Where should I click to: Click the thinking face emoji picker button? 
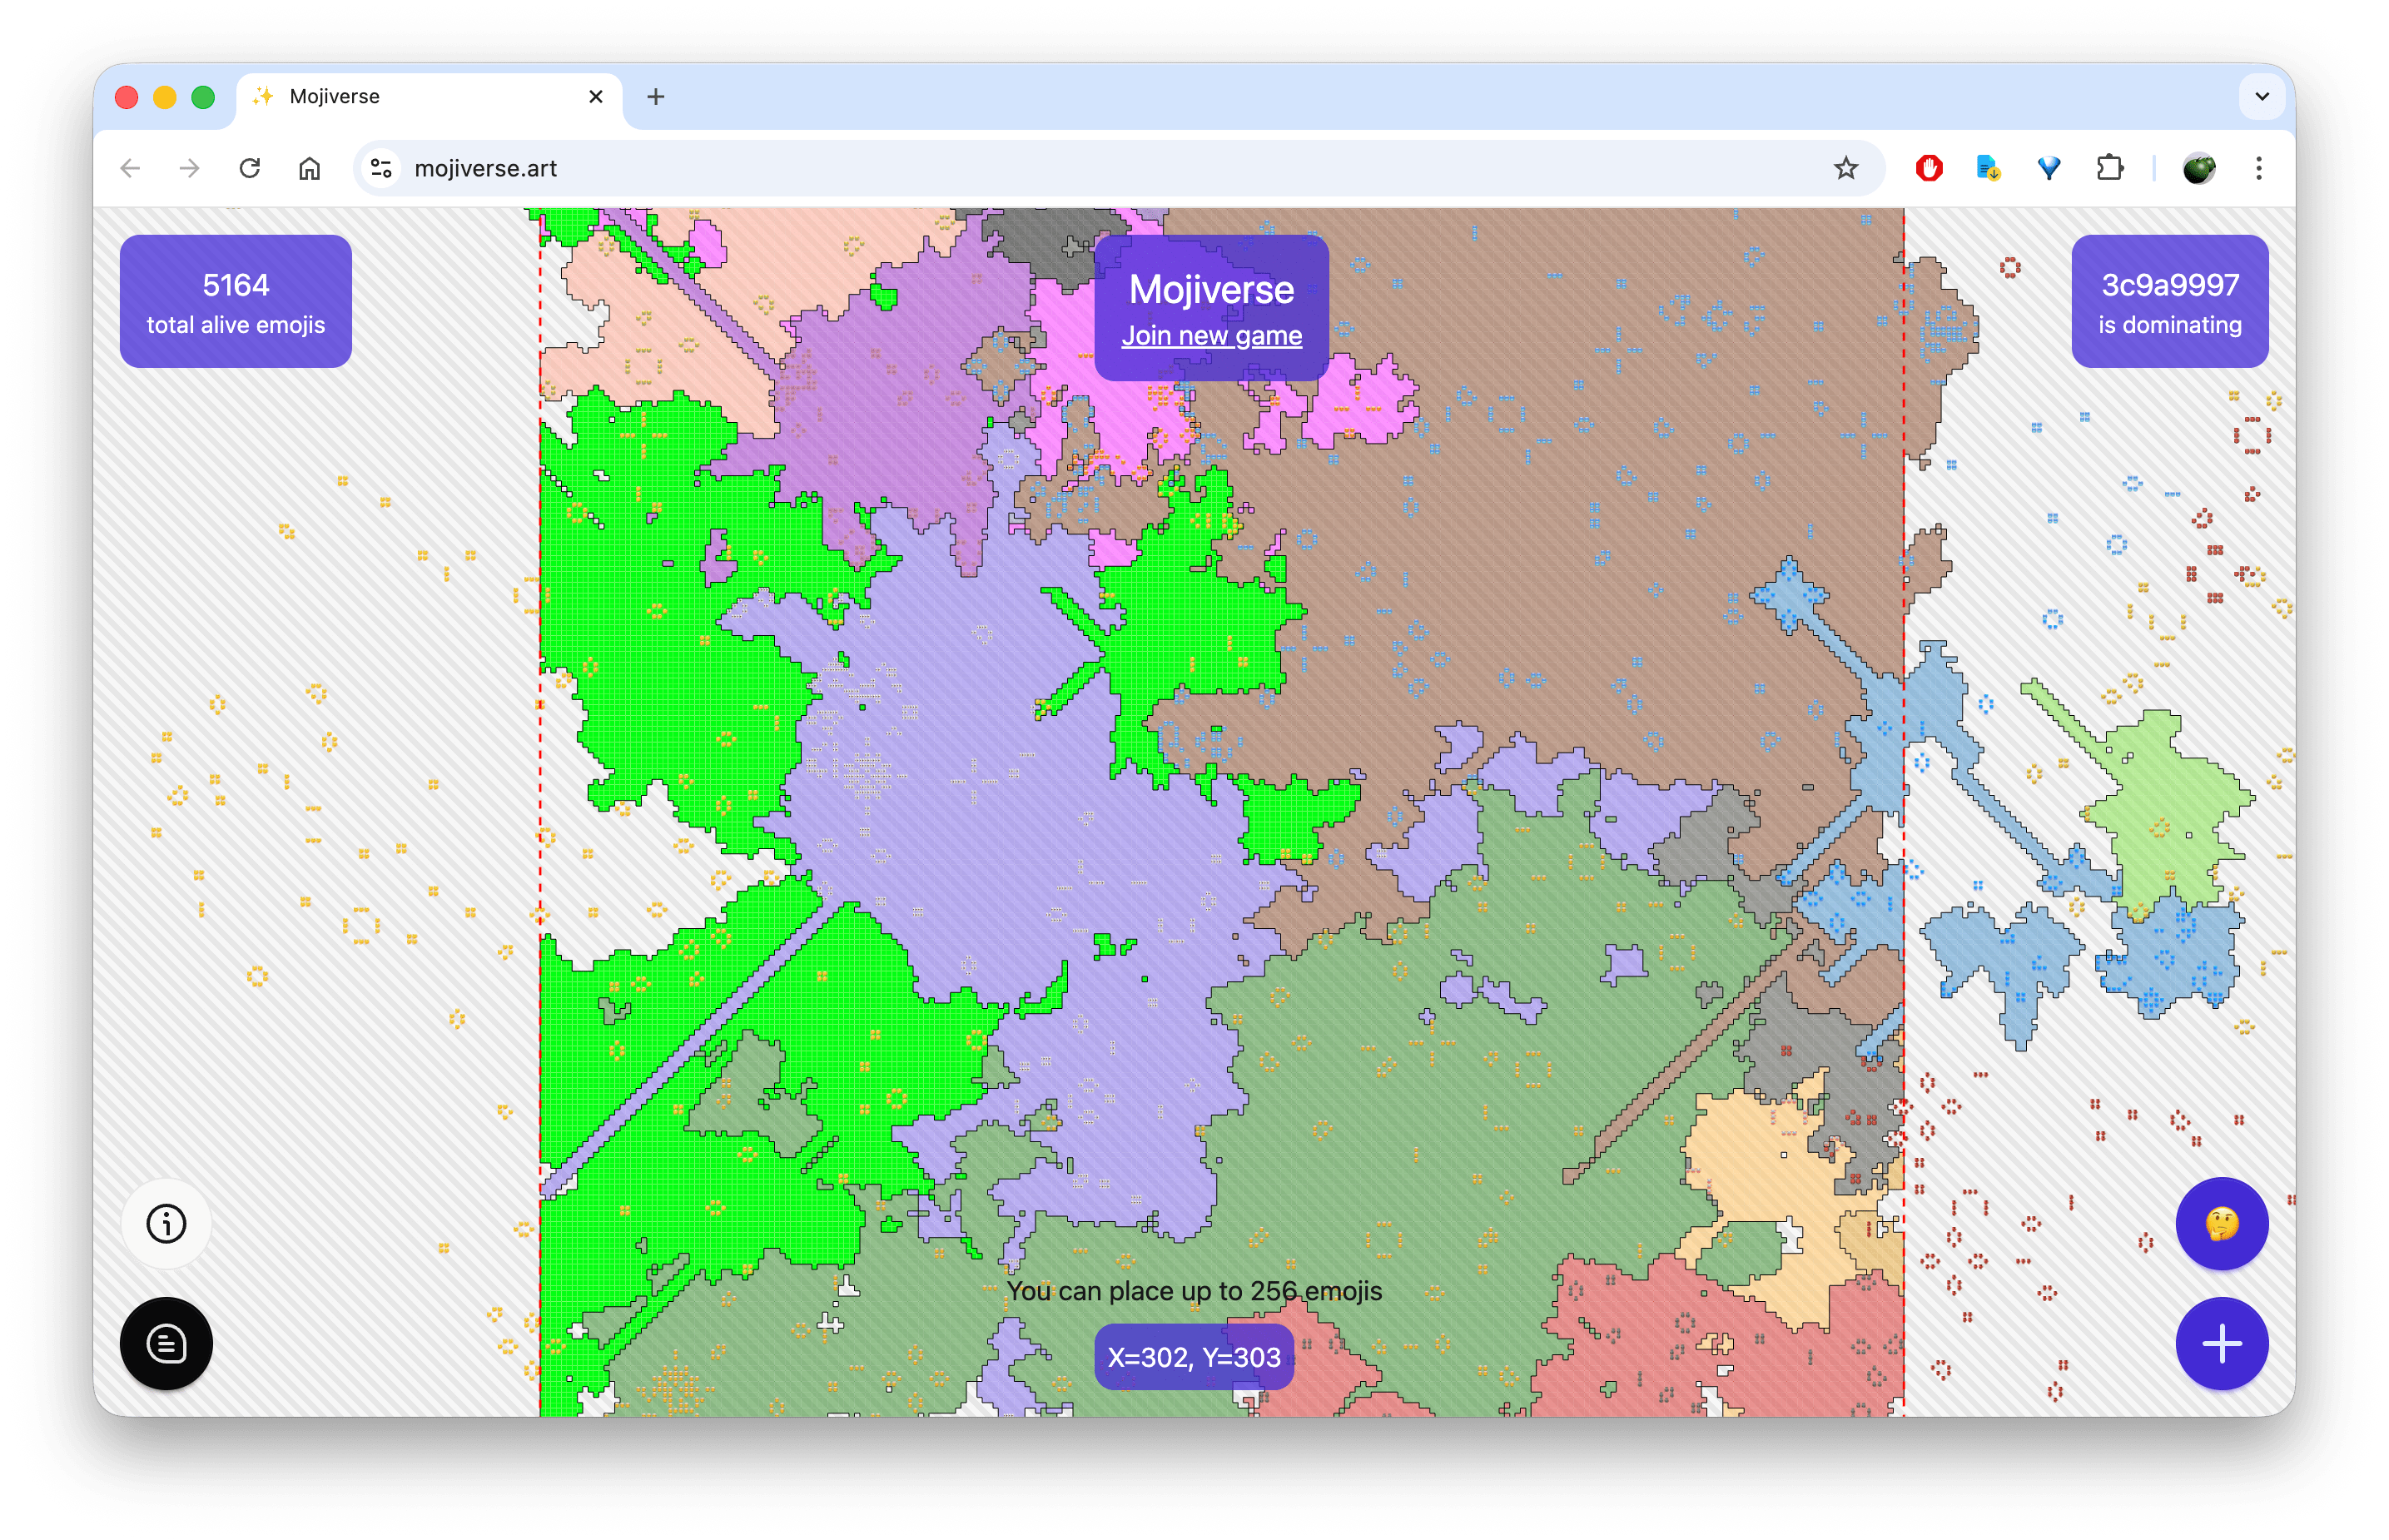click(2221, 1223)
